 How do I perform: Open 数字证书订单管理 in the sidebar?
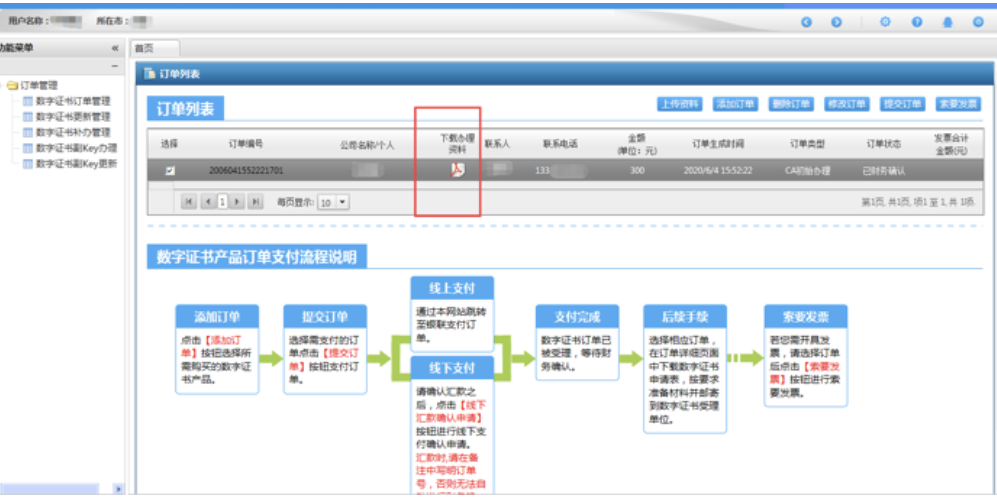click(x=73, y=101)
